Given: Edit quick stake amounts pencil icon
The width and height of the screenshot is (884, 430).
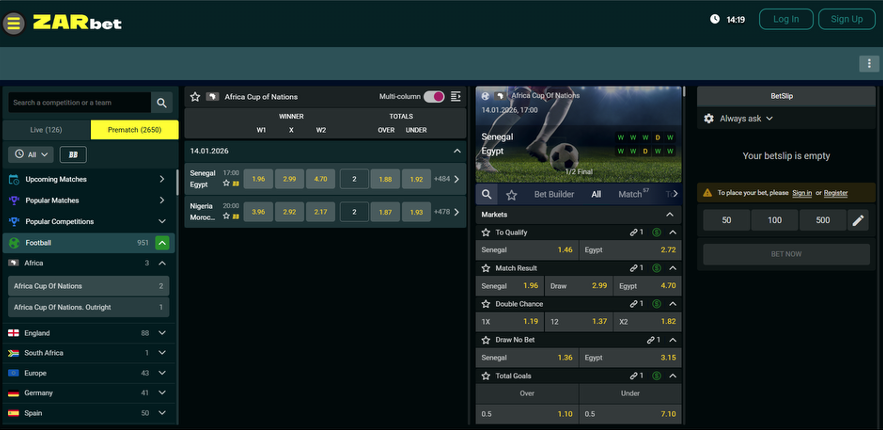Looking at the screenshot, I should tap(858, 220).
